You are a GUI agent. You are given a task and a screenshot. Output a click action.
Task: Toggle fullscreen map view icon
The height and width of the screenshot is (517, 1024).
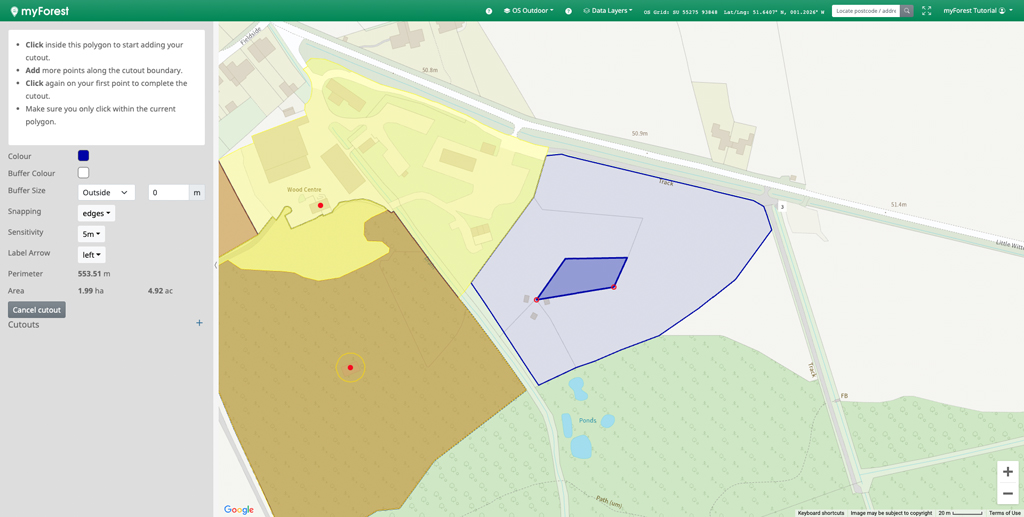[926, 11]
